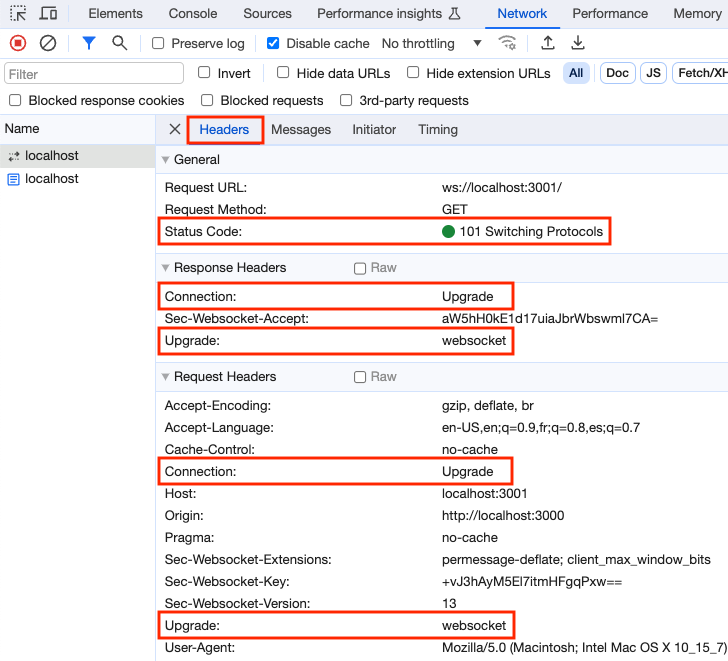Screen dimensions: 728x661
Task: Collapse the Response Headers section
Action: pos(165,268)
